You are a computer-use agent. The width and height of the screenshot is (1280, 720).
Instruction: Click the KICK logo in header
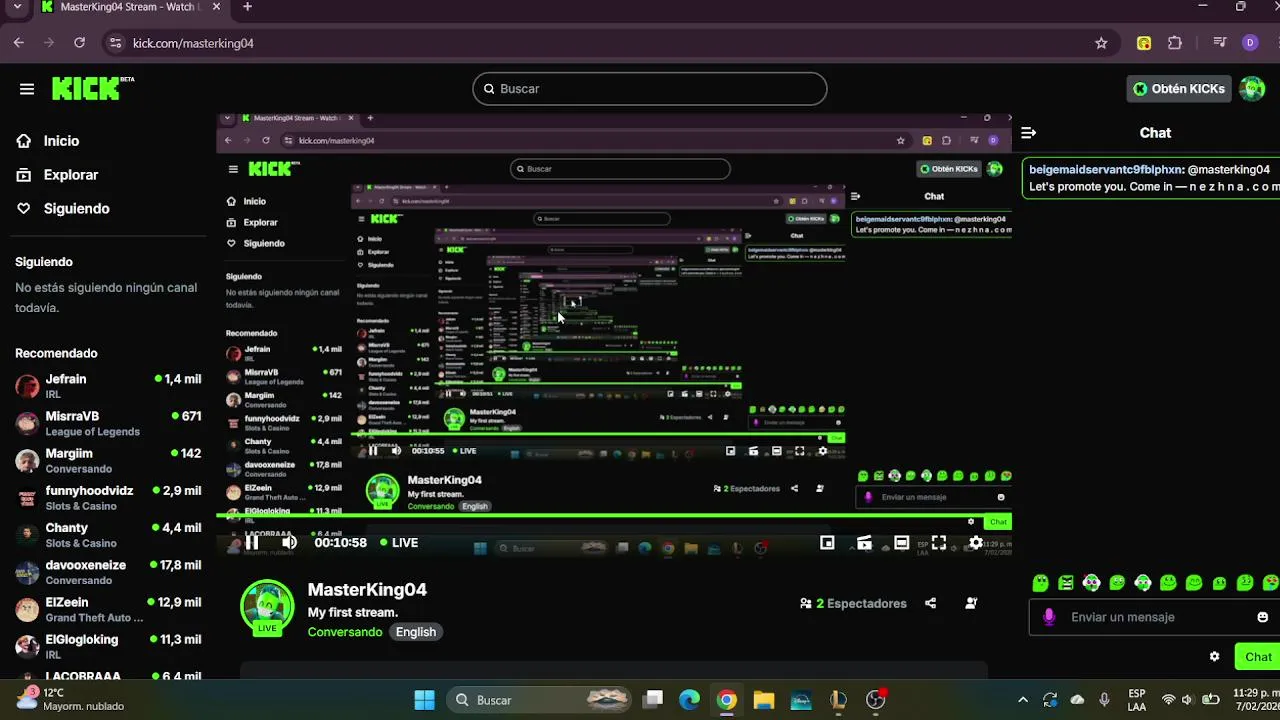pos(92,88)
